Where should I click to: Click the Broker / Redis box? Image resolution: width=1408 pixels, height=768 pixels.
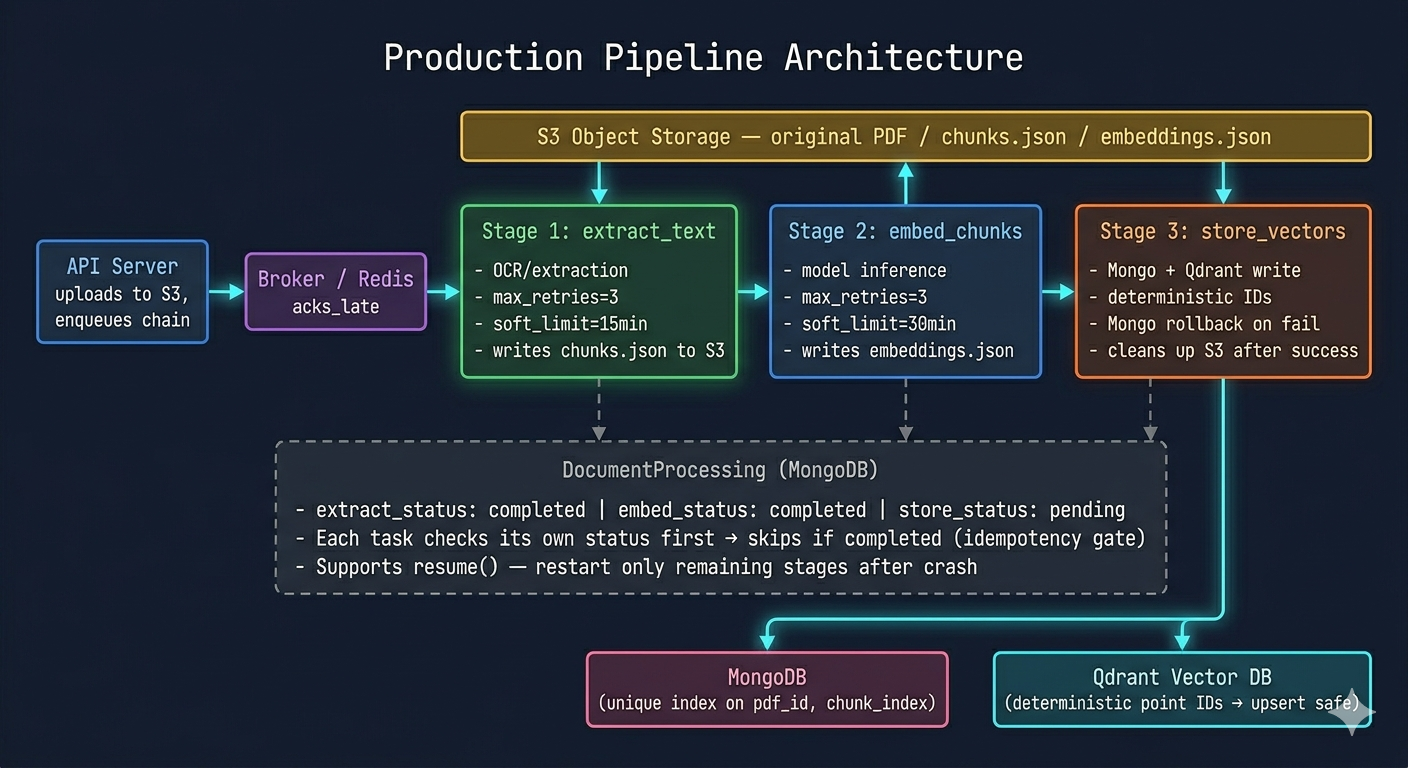pyautogui.click(x=336, y=291)
